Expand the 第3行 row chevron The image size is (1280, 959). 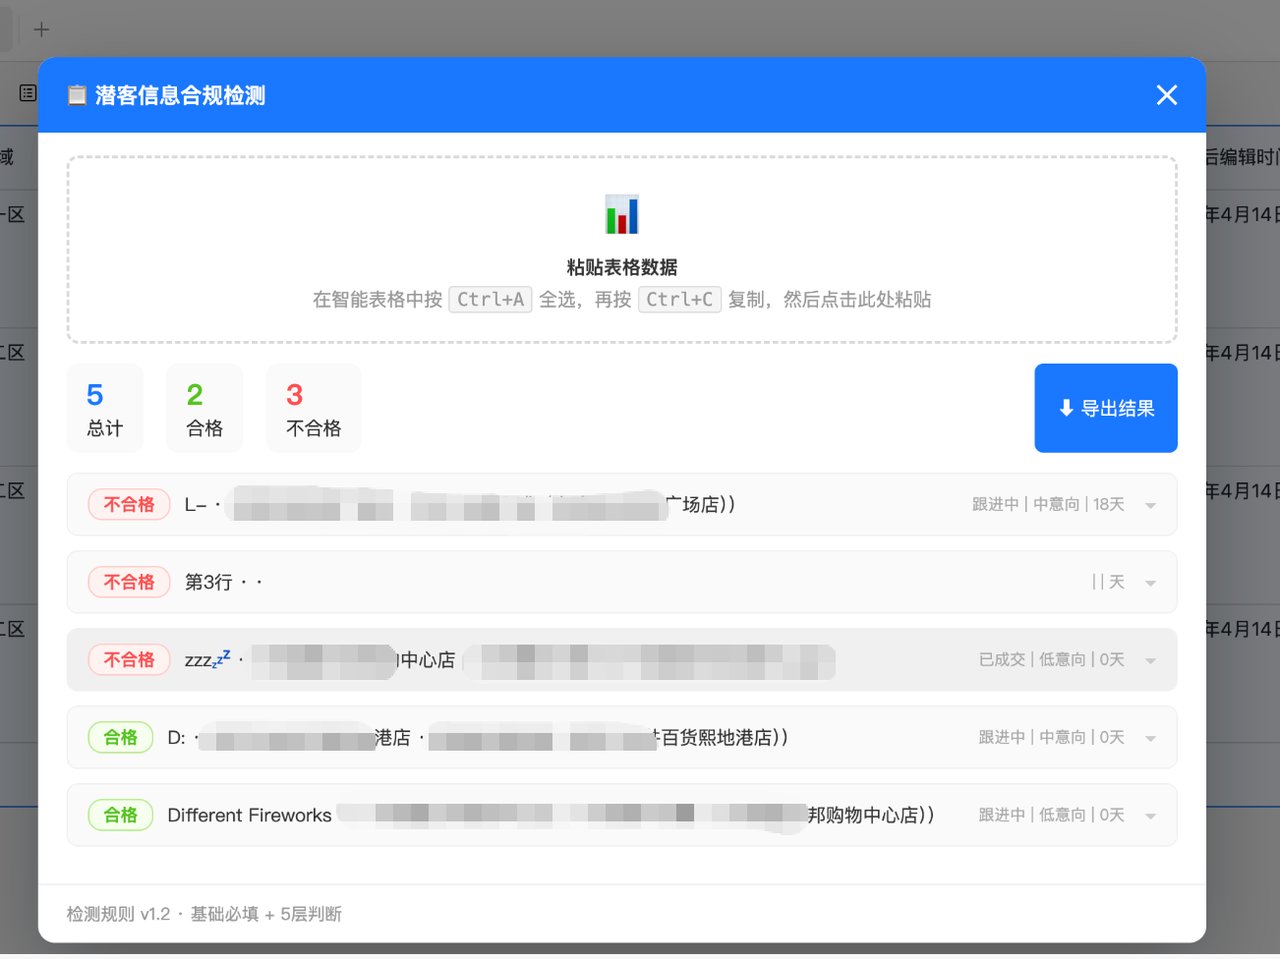point(1150,583)
